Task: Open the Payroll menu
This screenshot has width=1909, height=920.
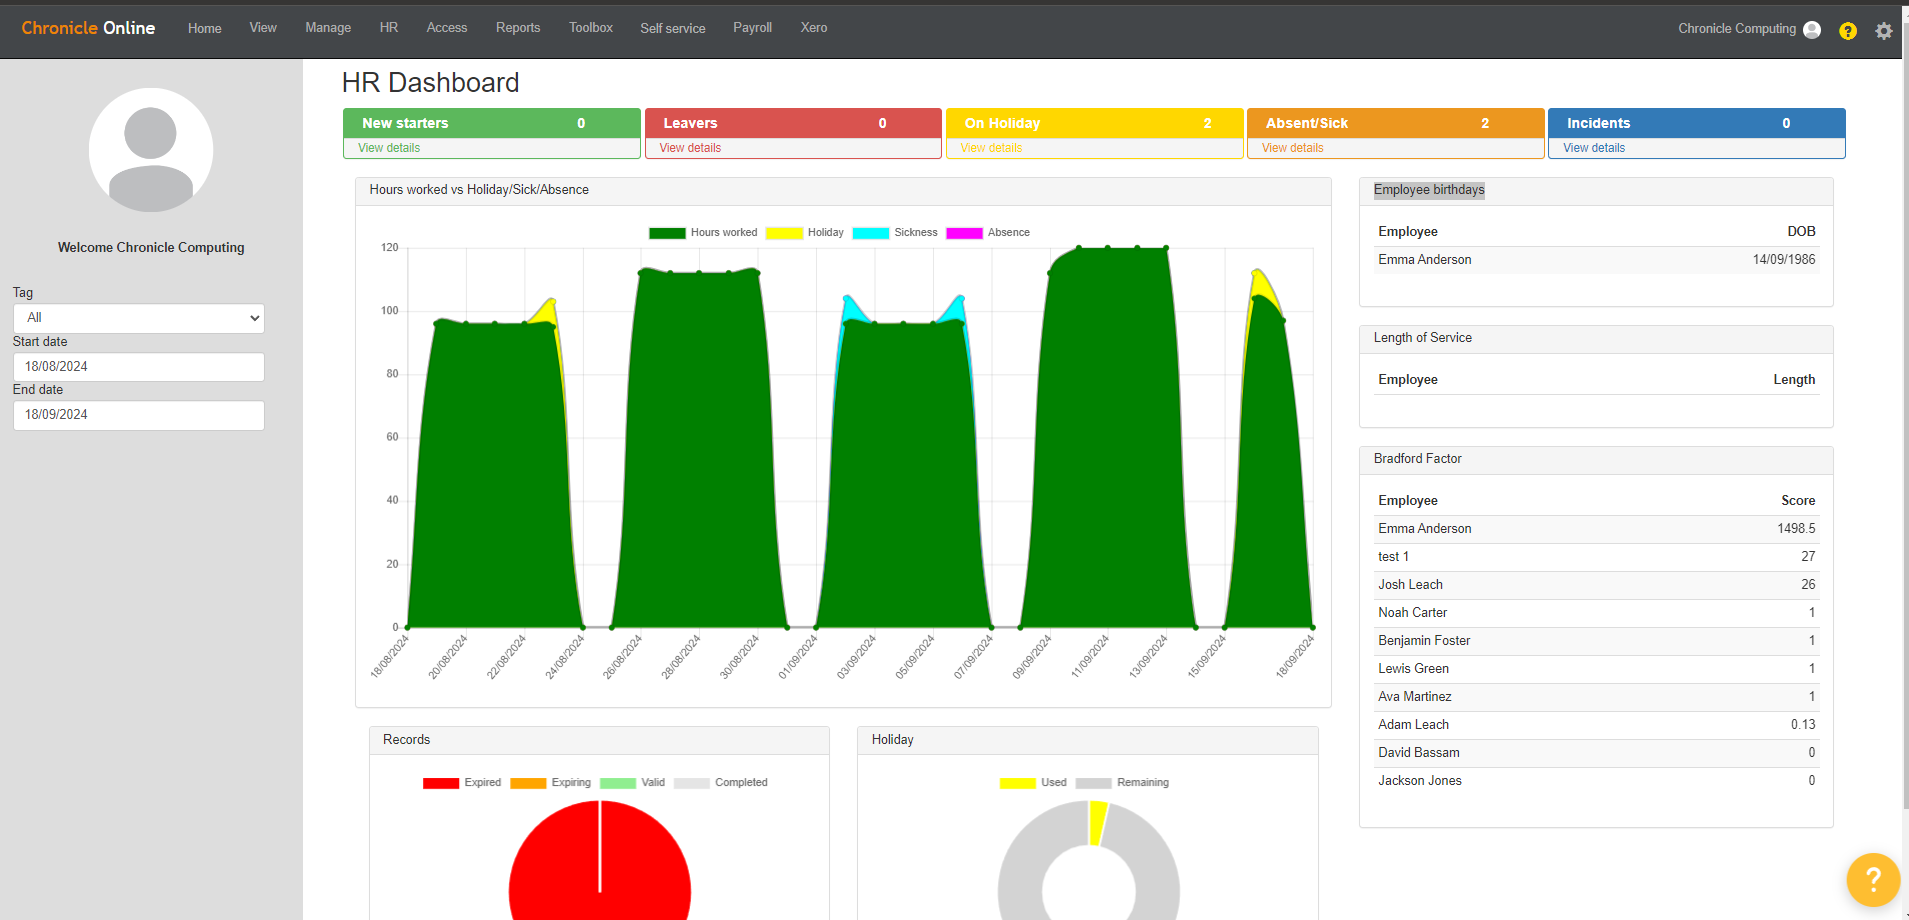Action: point(753,28)
